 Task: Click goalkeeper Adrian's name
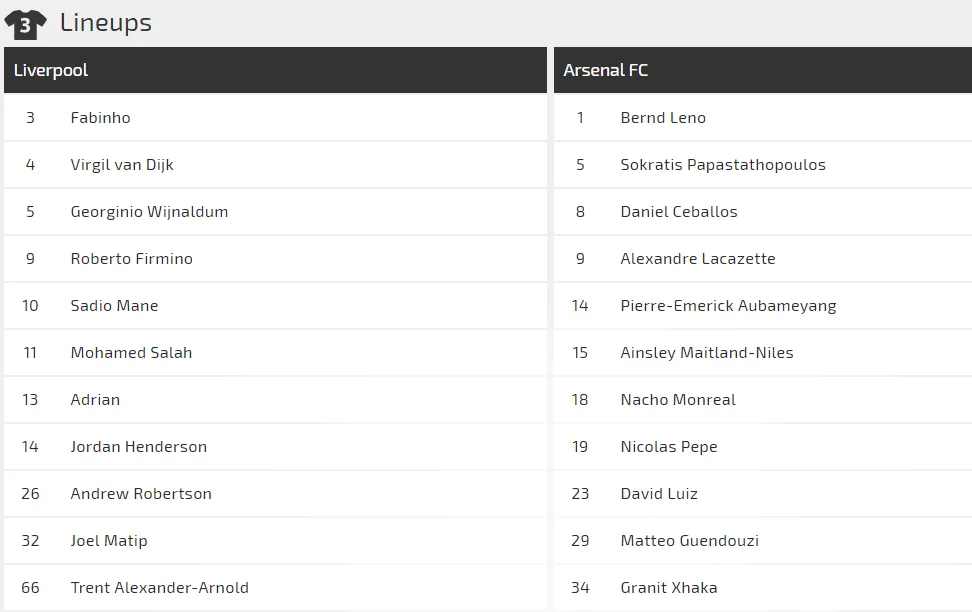coord(95,400)
